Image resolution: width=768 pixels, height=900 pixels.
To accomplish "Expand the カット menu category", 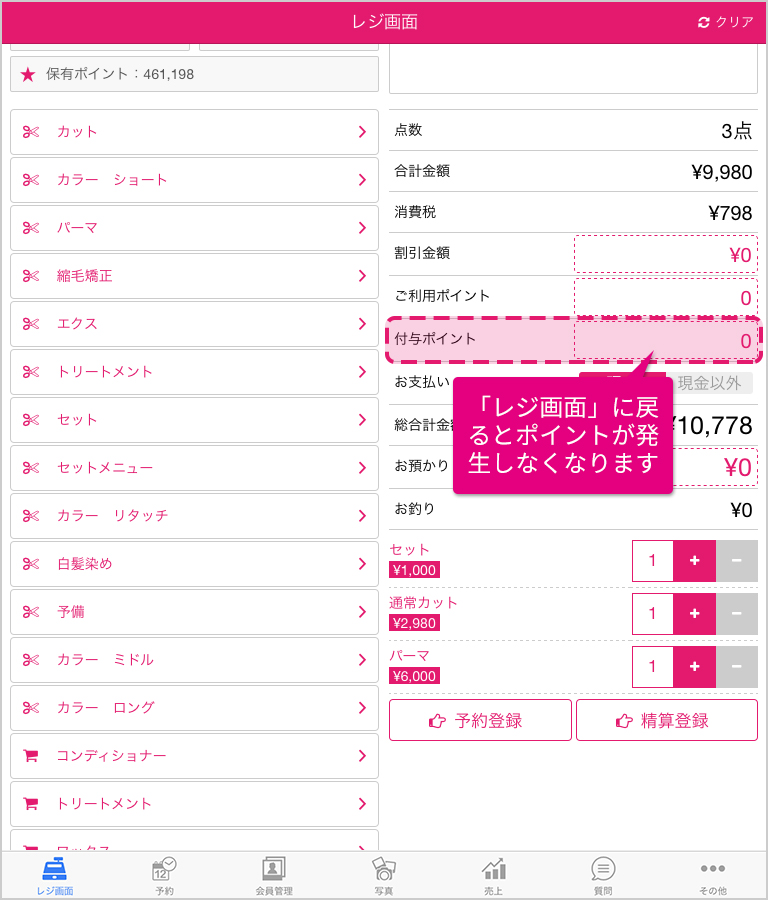I will tap(195, 132).
